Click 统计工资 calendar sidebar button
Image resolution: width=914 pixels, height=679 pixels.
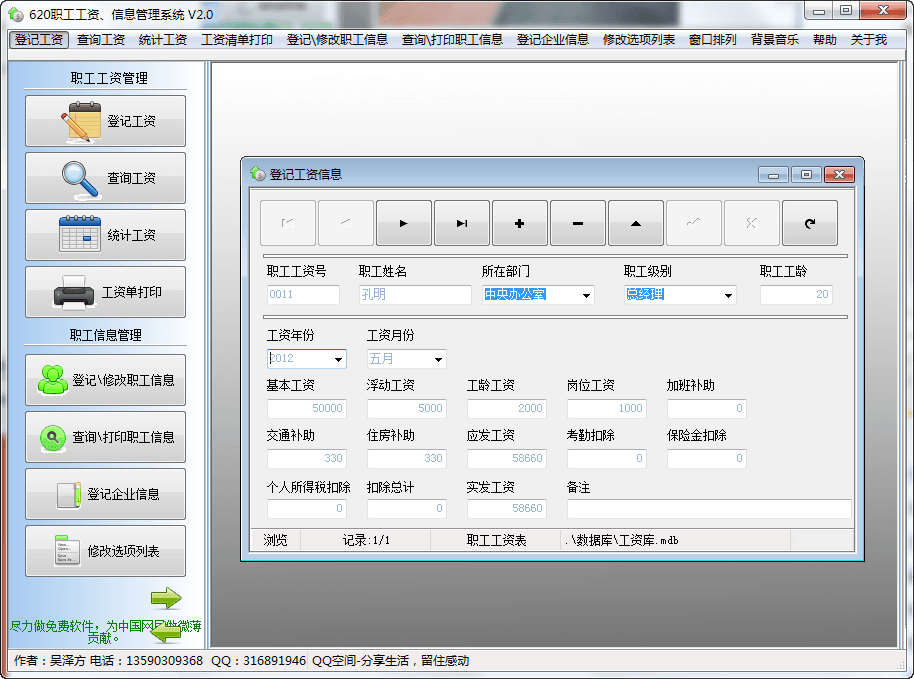click(x=105, y=235)
